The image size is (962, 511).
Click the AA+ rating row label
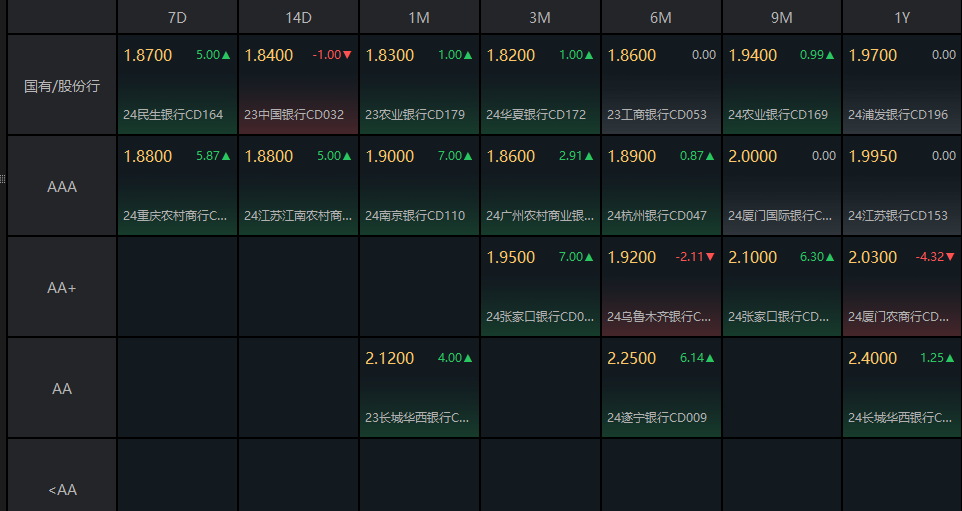click(x=62, y=288)
